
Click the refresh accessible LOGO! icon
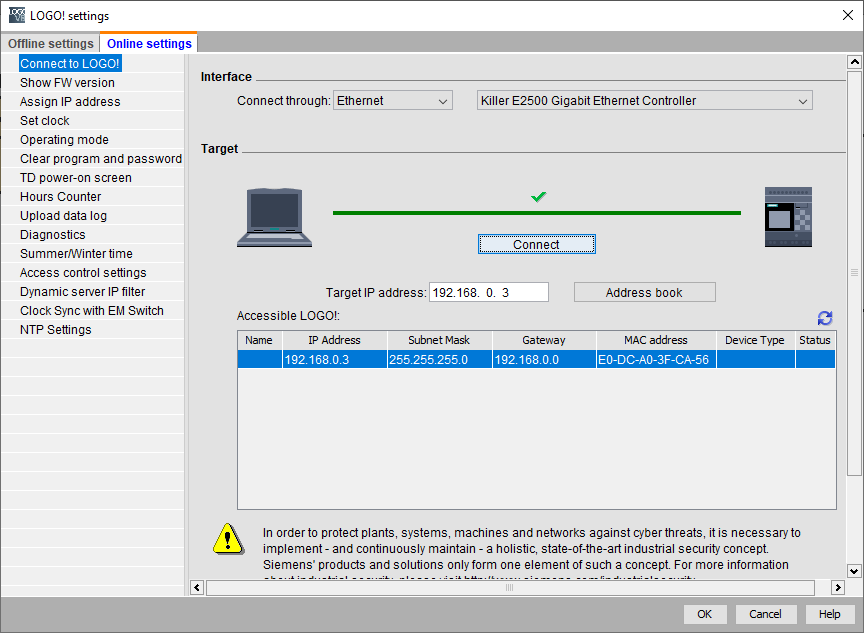pos(825,318)
